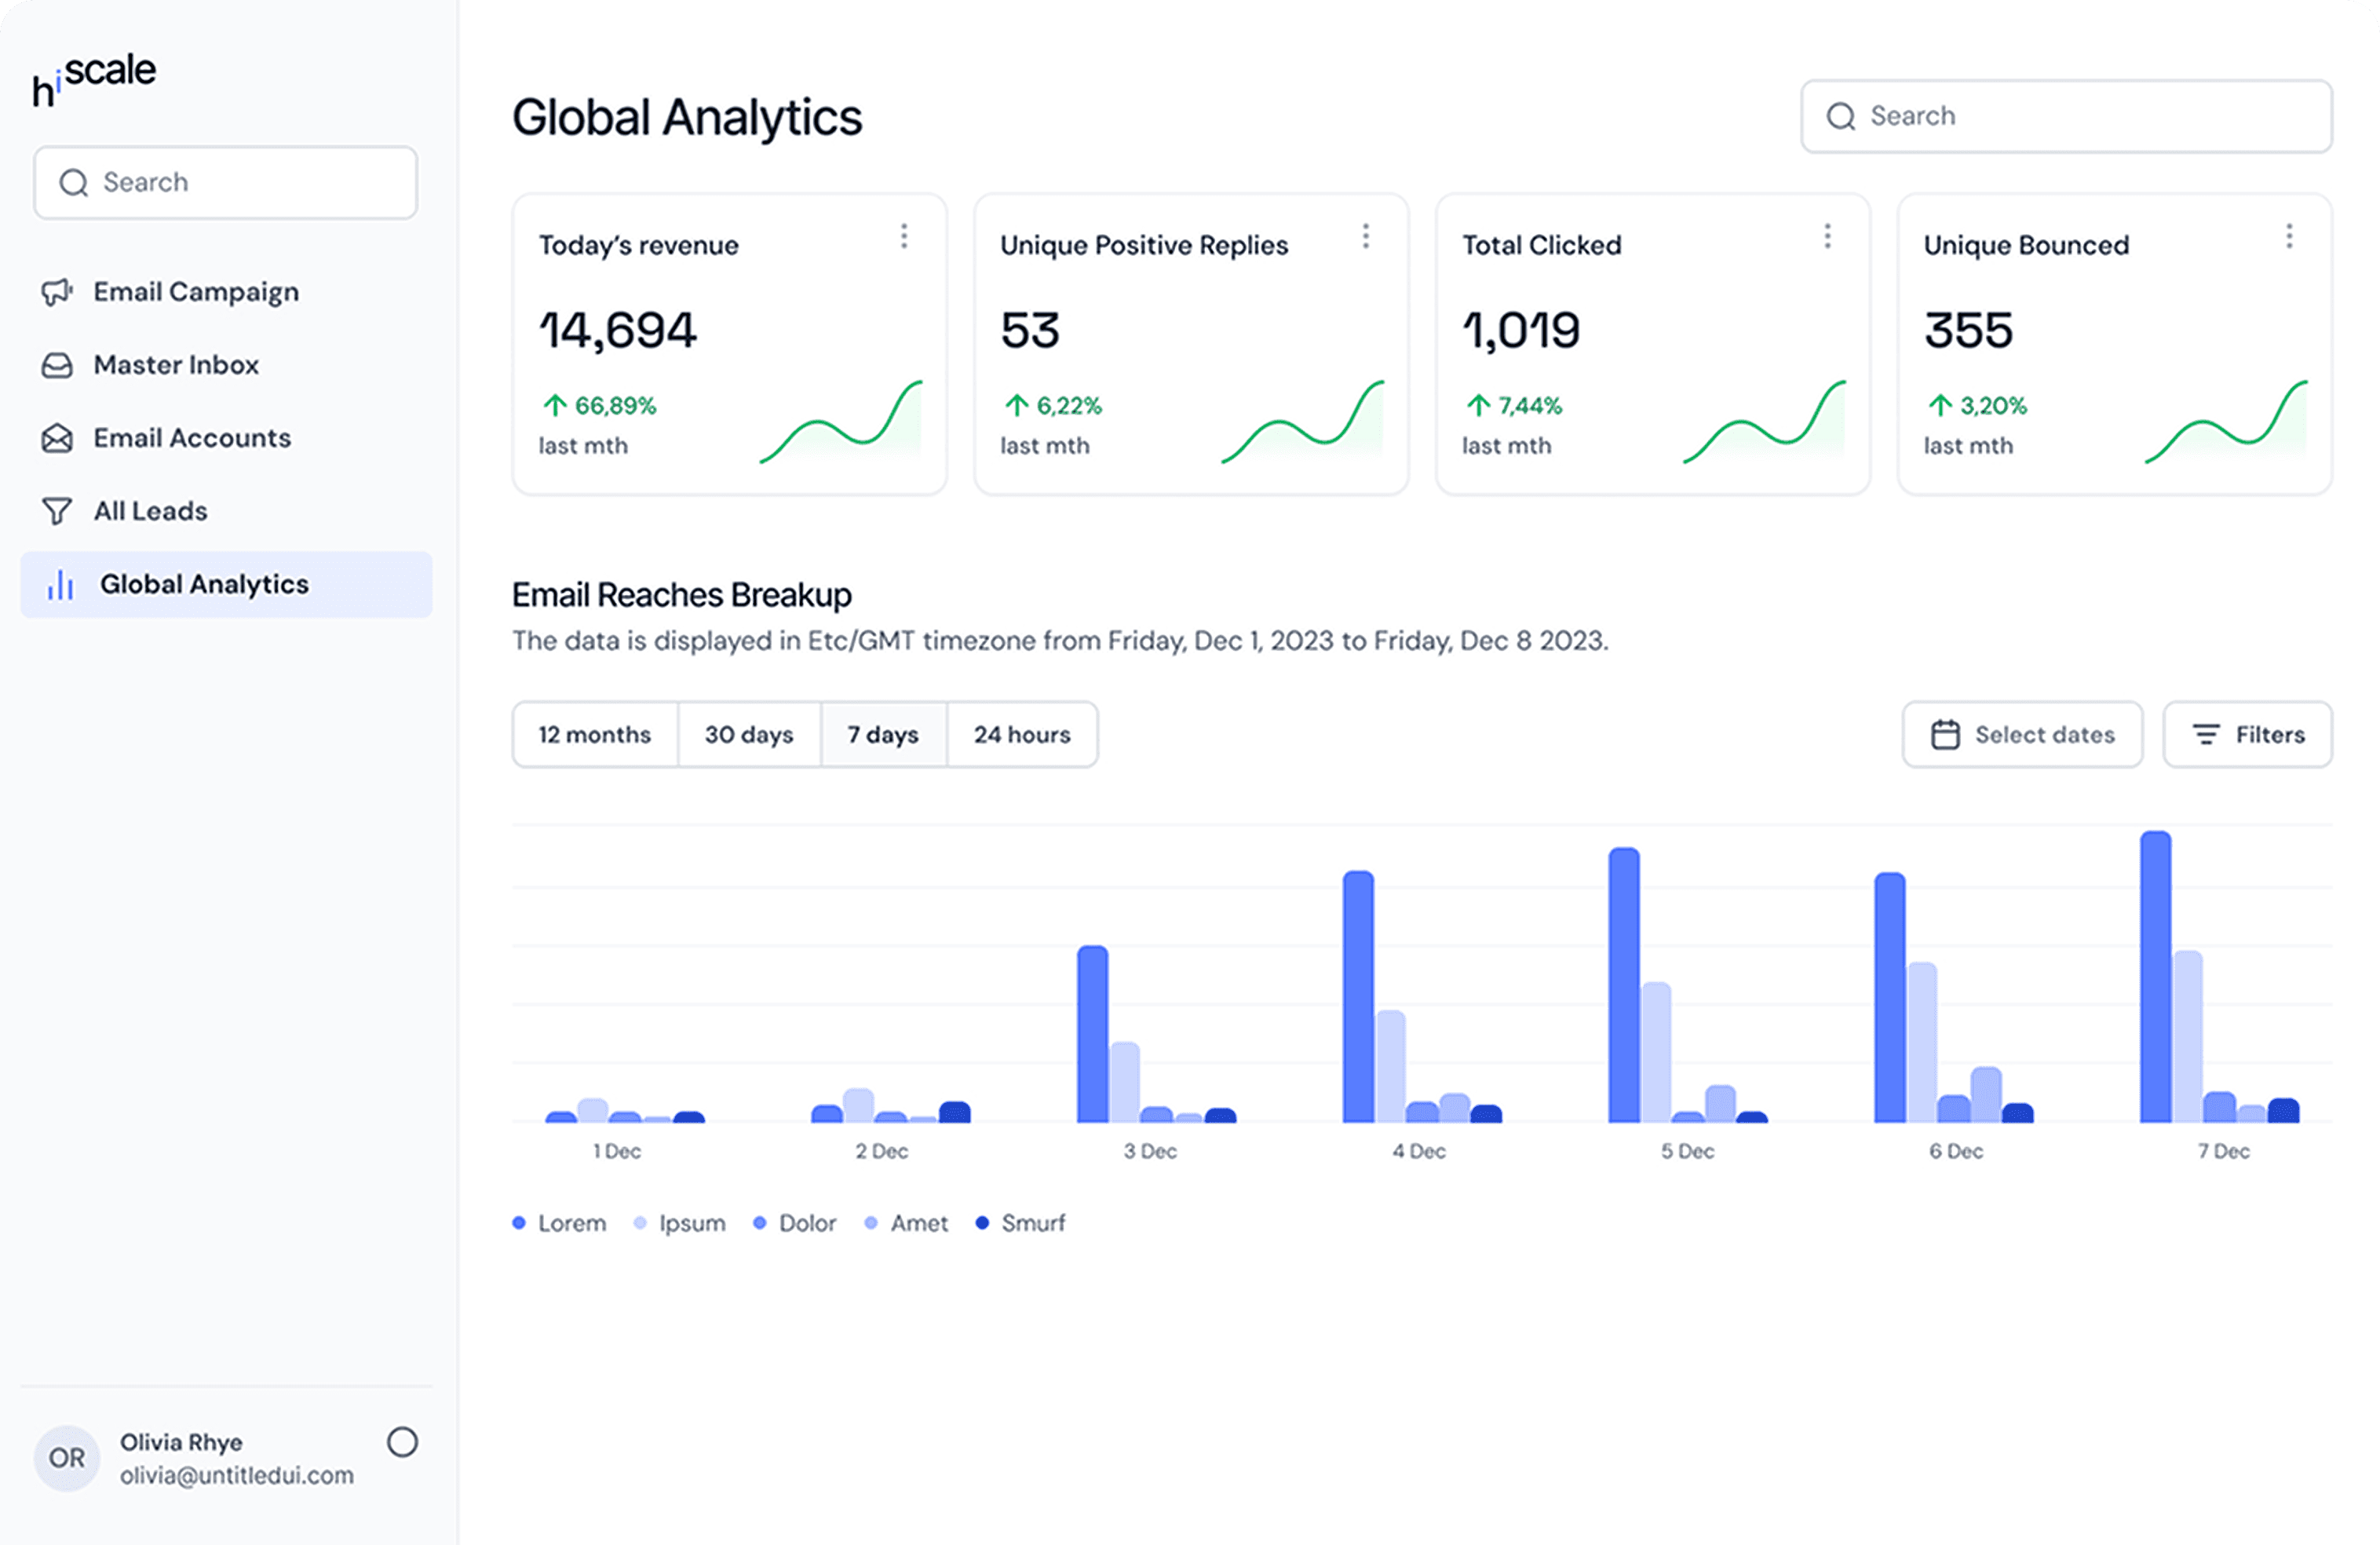The height and width of the screenshot is (1545, 2380).
Task: Open Today's revenue card options menu
Action: tap(904, 237)
